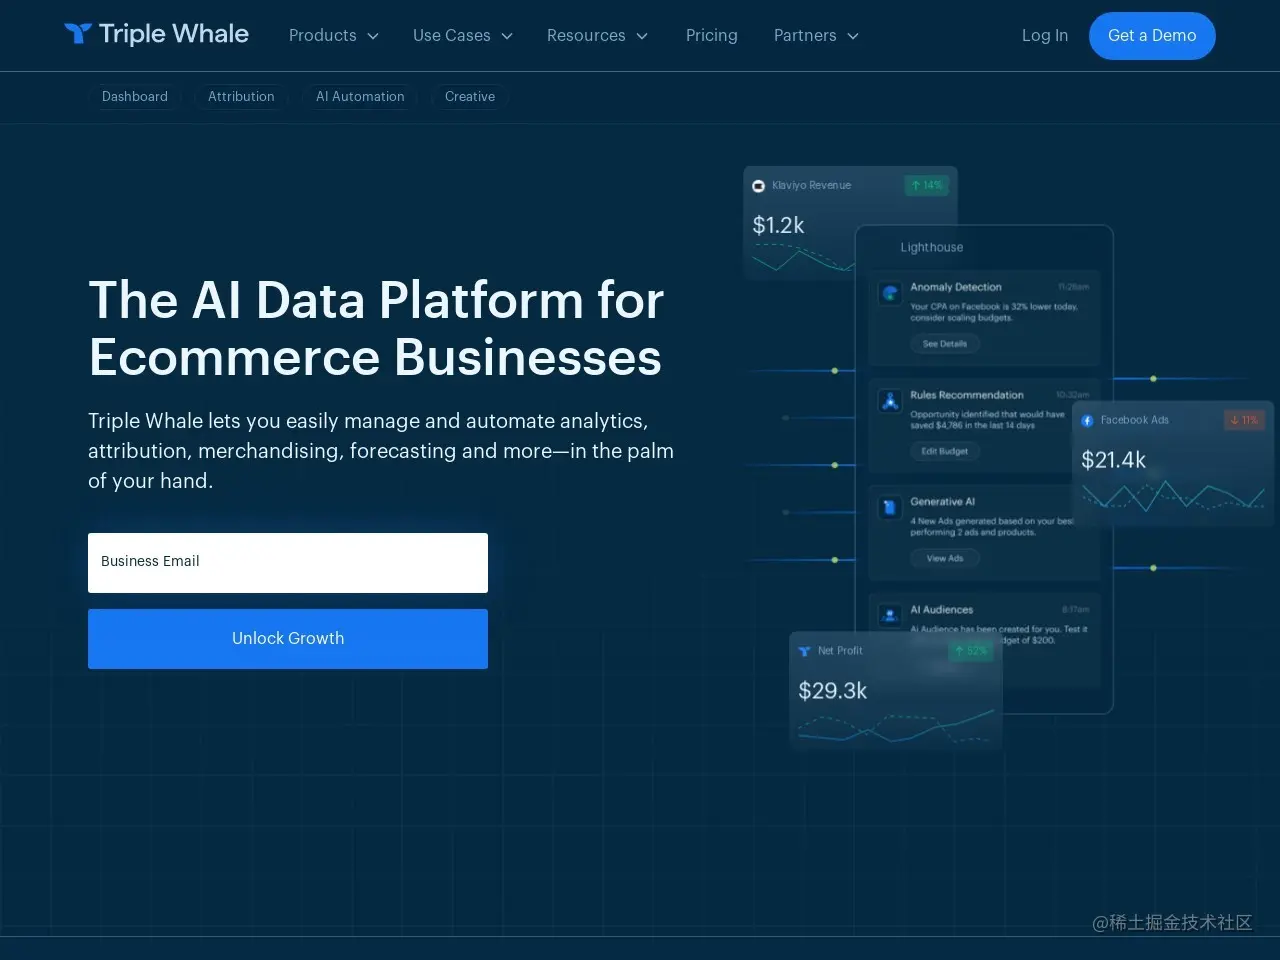
Task: Select the Attribution pill tab
Action: pyautogui.click(x=241, y=96)
